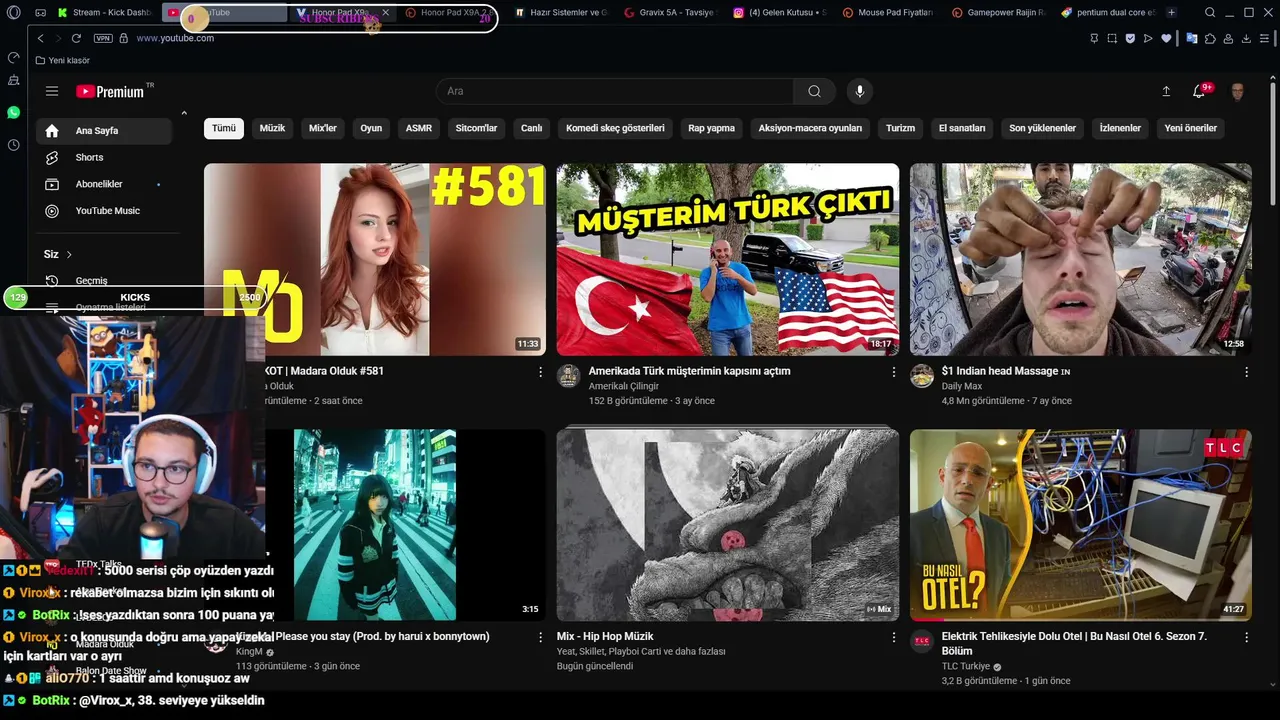Switch to Gamepower Raijin tab

(x=998, y=13)
